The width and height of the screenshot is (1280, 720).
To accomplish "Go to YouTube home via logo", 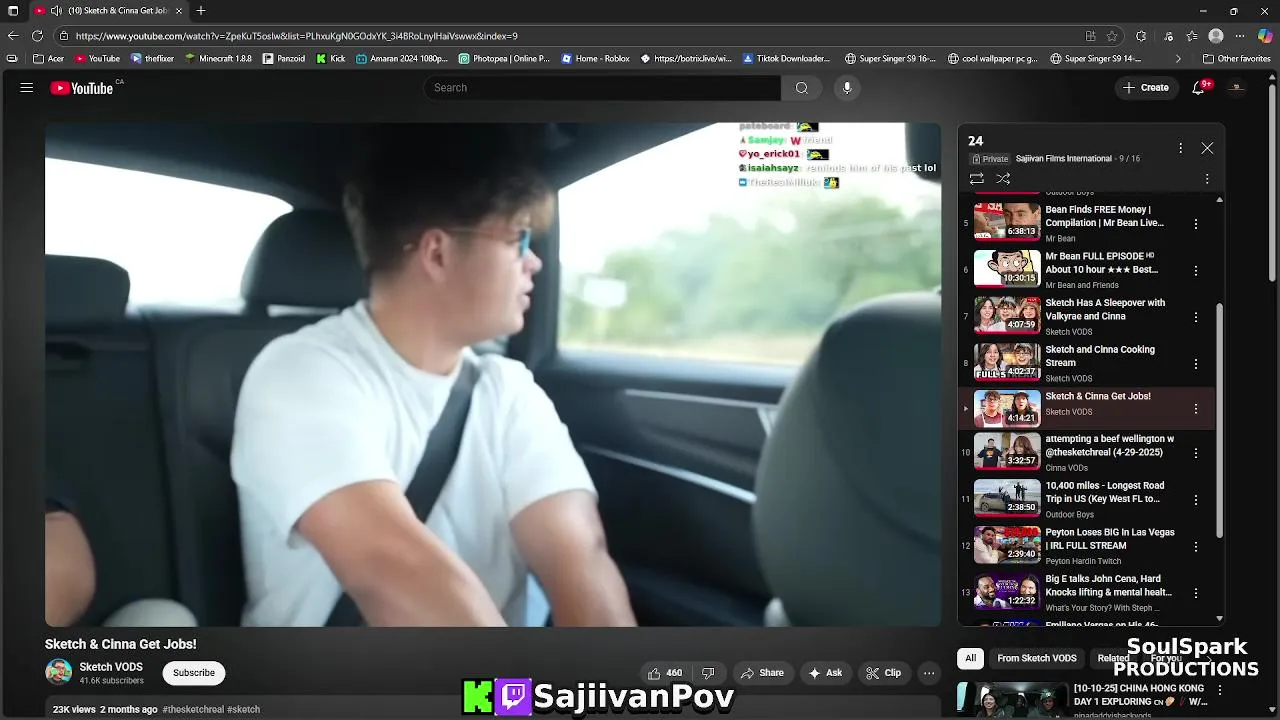I will click(82, 88).
